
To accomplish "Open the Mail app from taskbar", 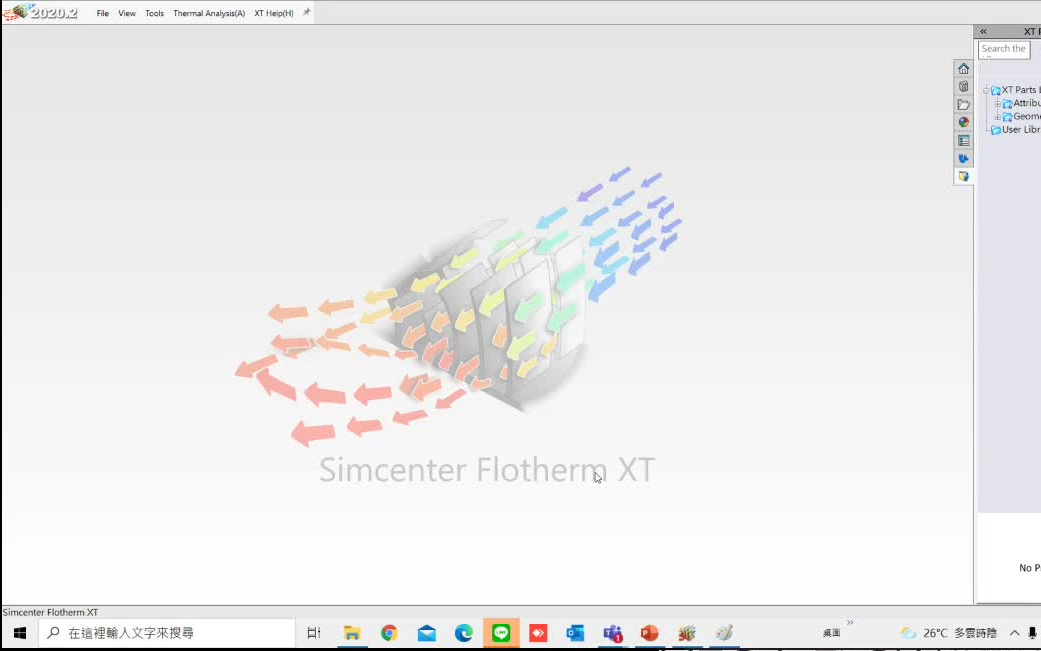I will pos(427,633).
